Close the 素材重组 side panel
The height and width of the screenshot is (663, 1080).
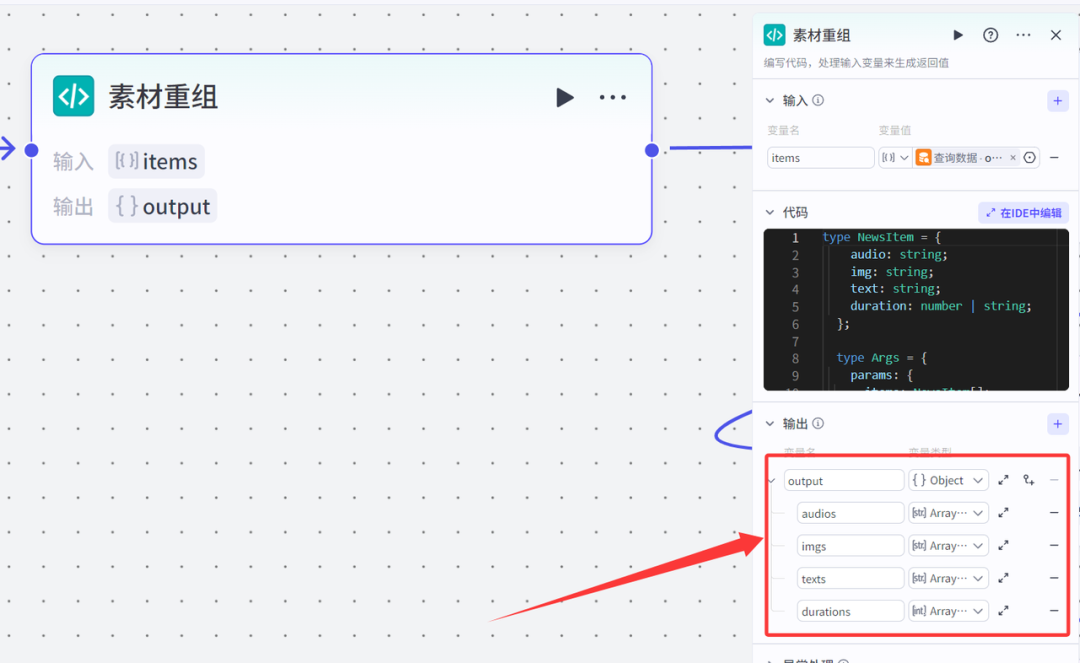click(x=1056, y=35)
